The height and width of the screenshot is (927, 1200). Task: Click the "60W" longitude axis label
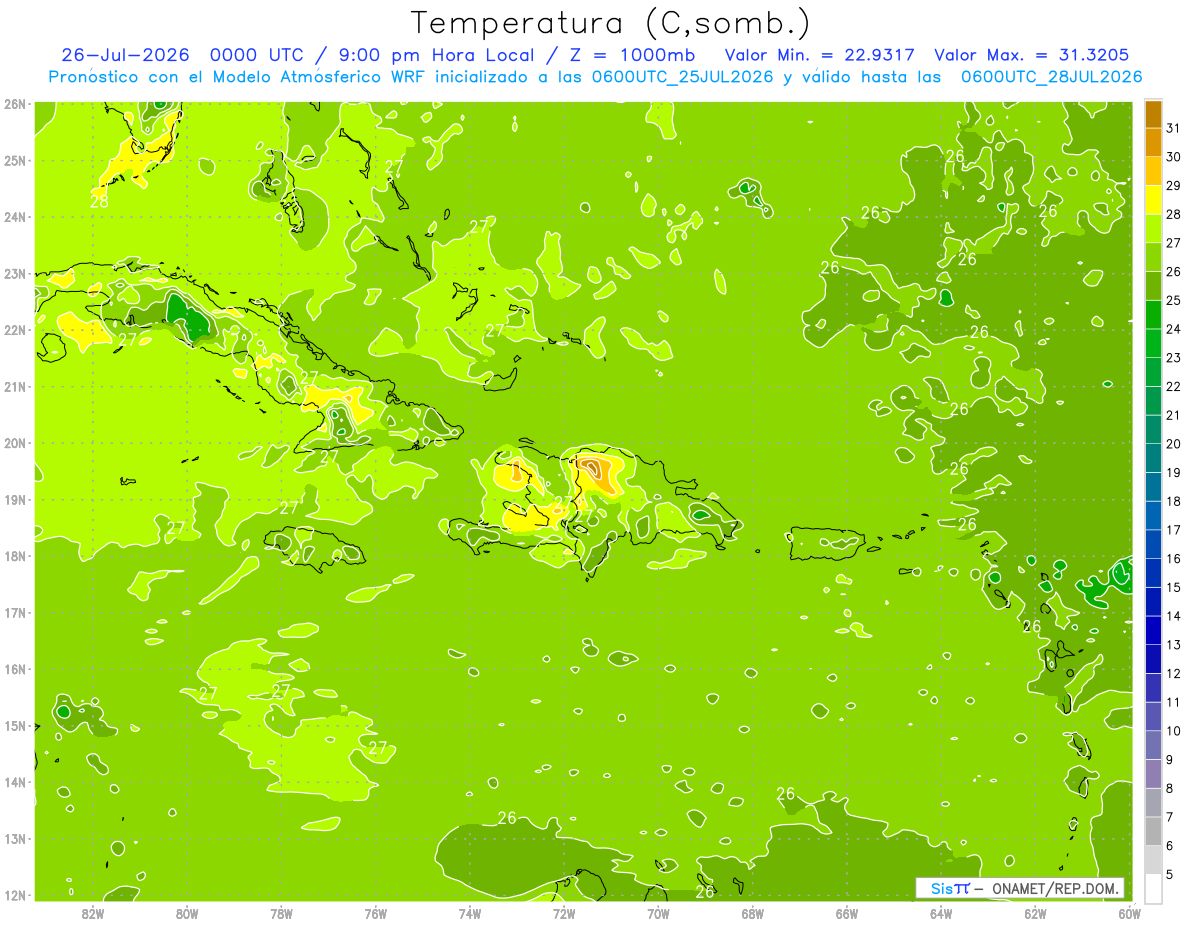tap(1129, 913)
